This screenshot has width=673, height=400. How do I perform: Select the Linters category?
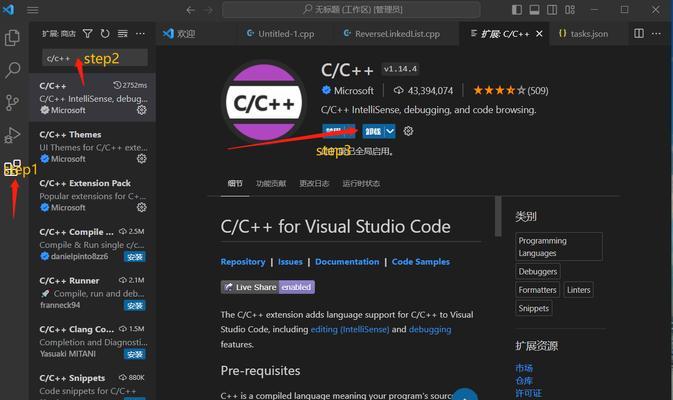pyautogui.click(x=579, y=290)
